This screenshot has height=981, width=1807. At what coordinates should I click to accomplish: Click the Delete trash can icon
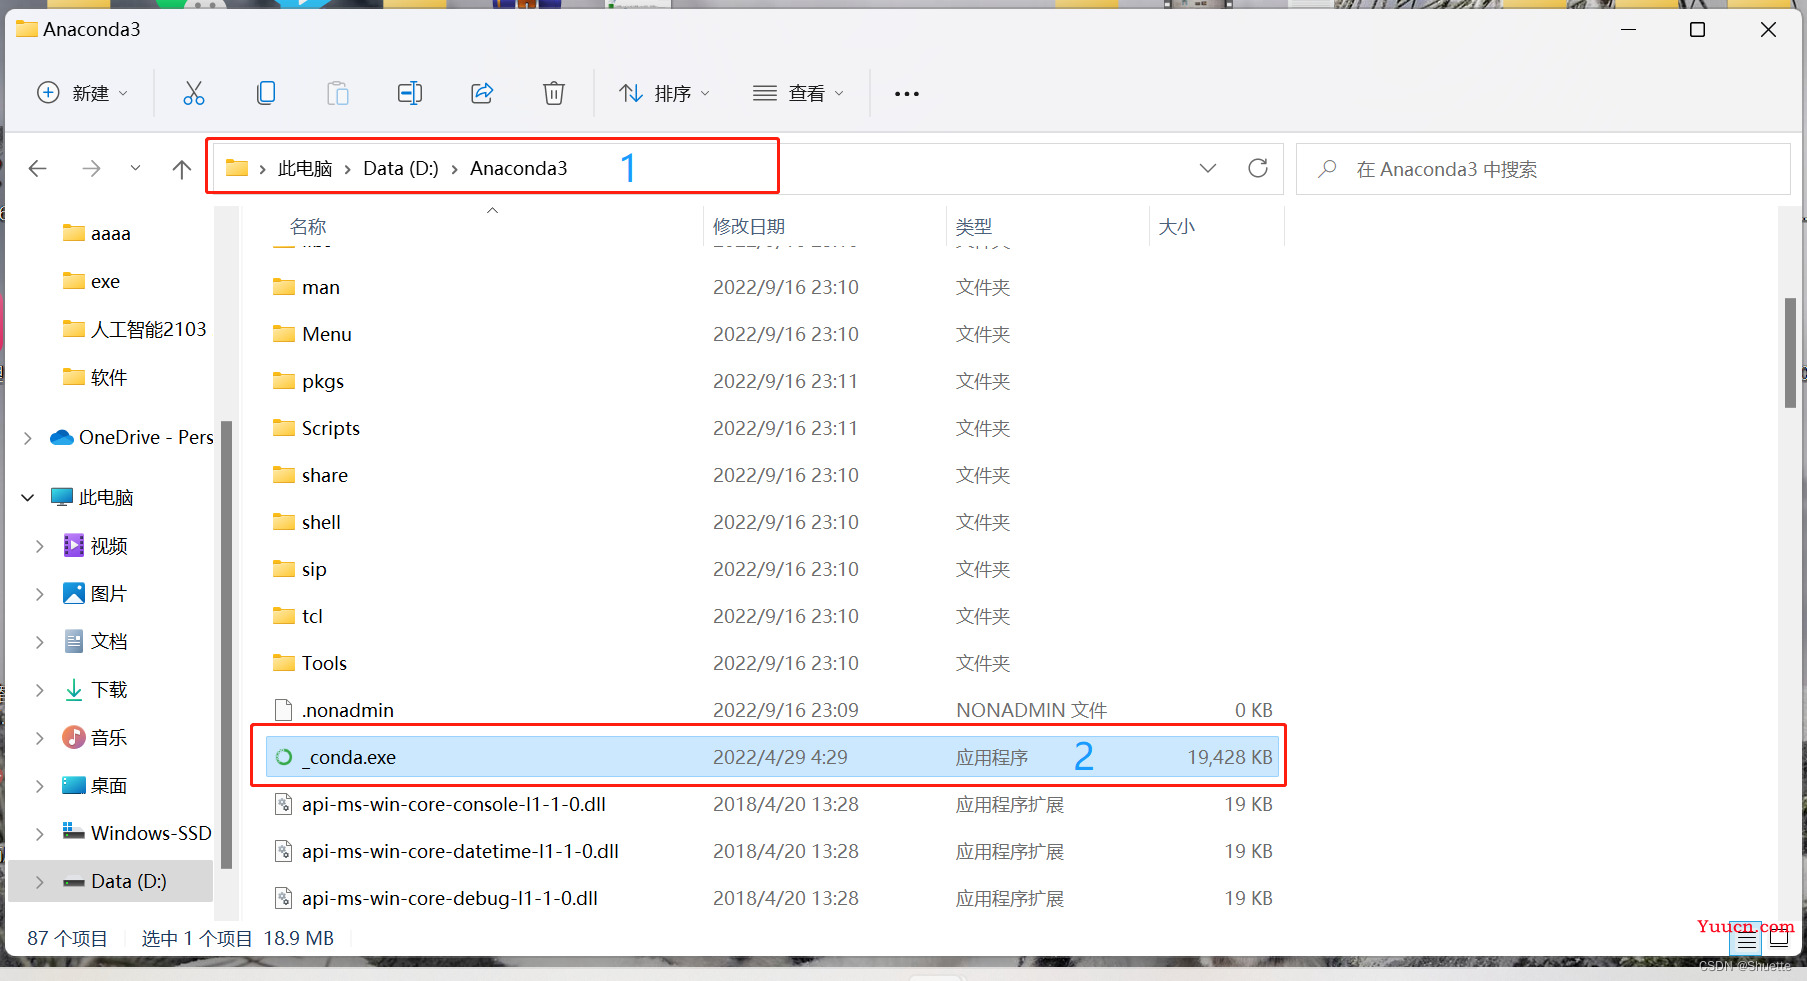[x=554, y=93]
